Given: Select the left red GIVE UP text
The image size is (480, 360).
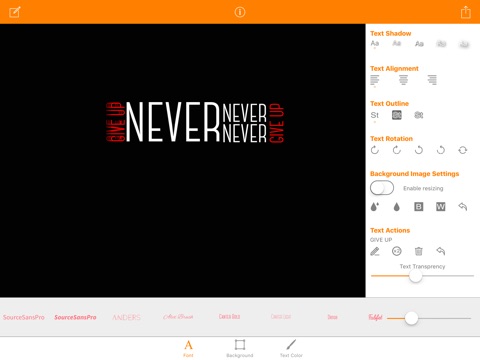Looking at the screenshot, I should 116,122.
